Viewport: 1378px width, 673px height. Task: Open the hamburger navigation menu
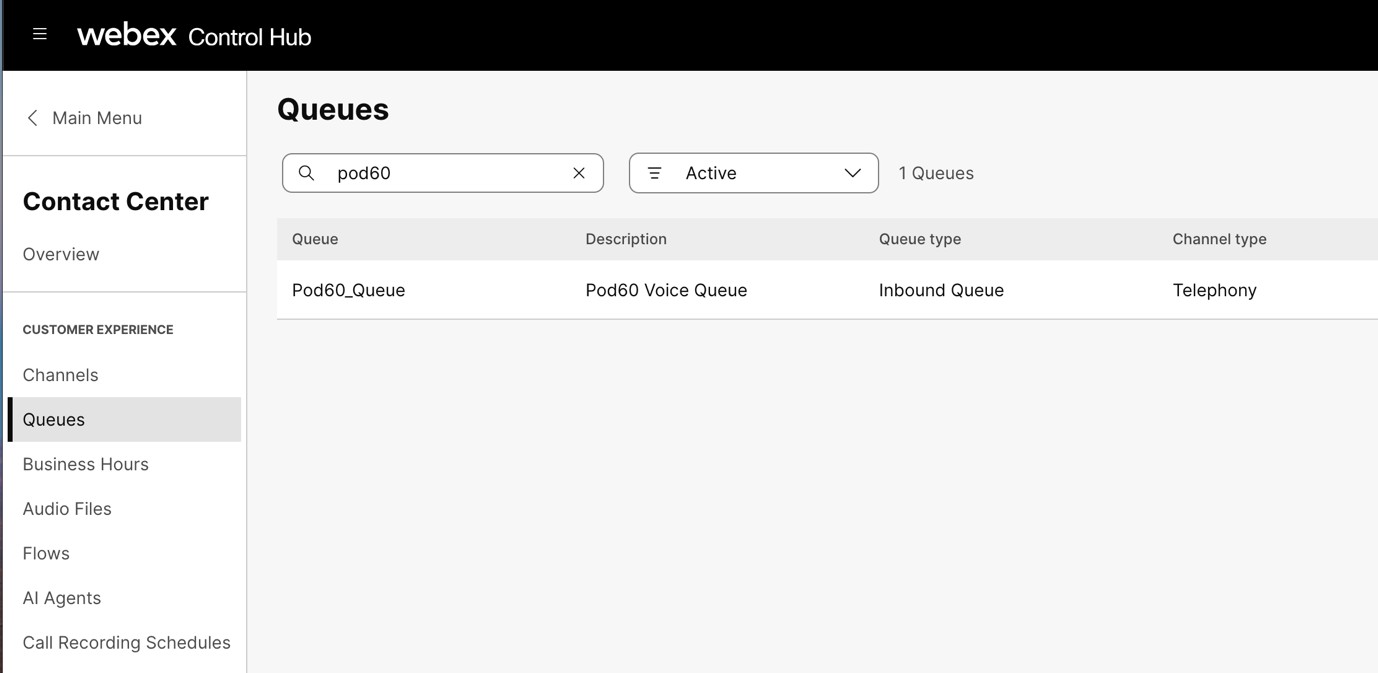pos(40,35)
